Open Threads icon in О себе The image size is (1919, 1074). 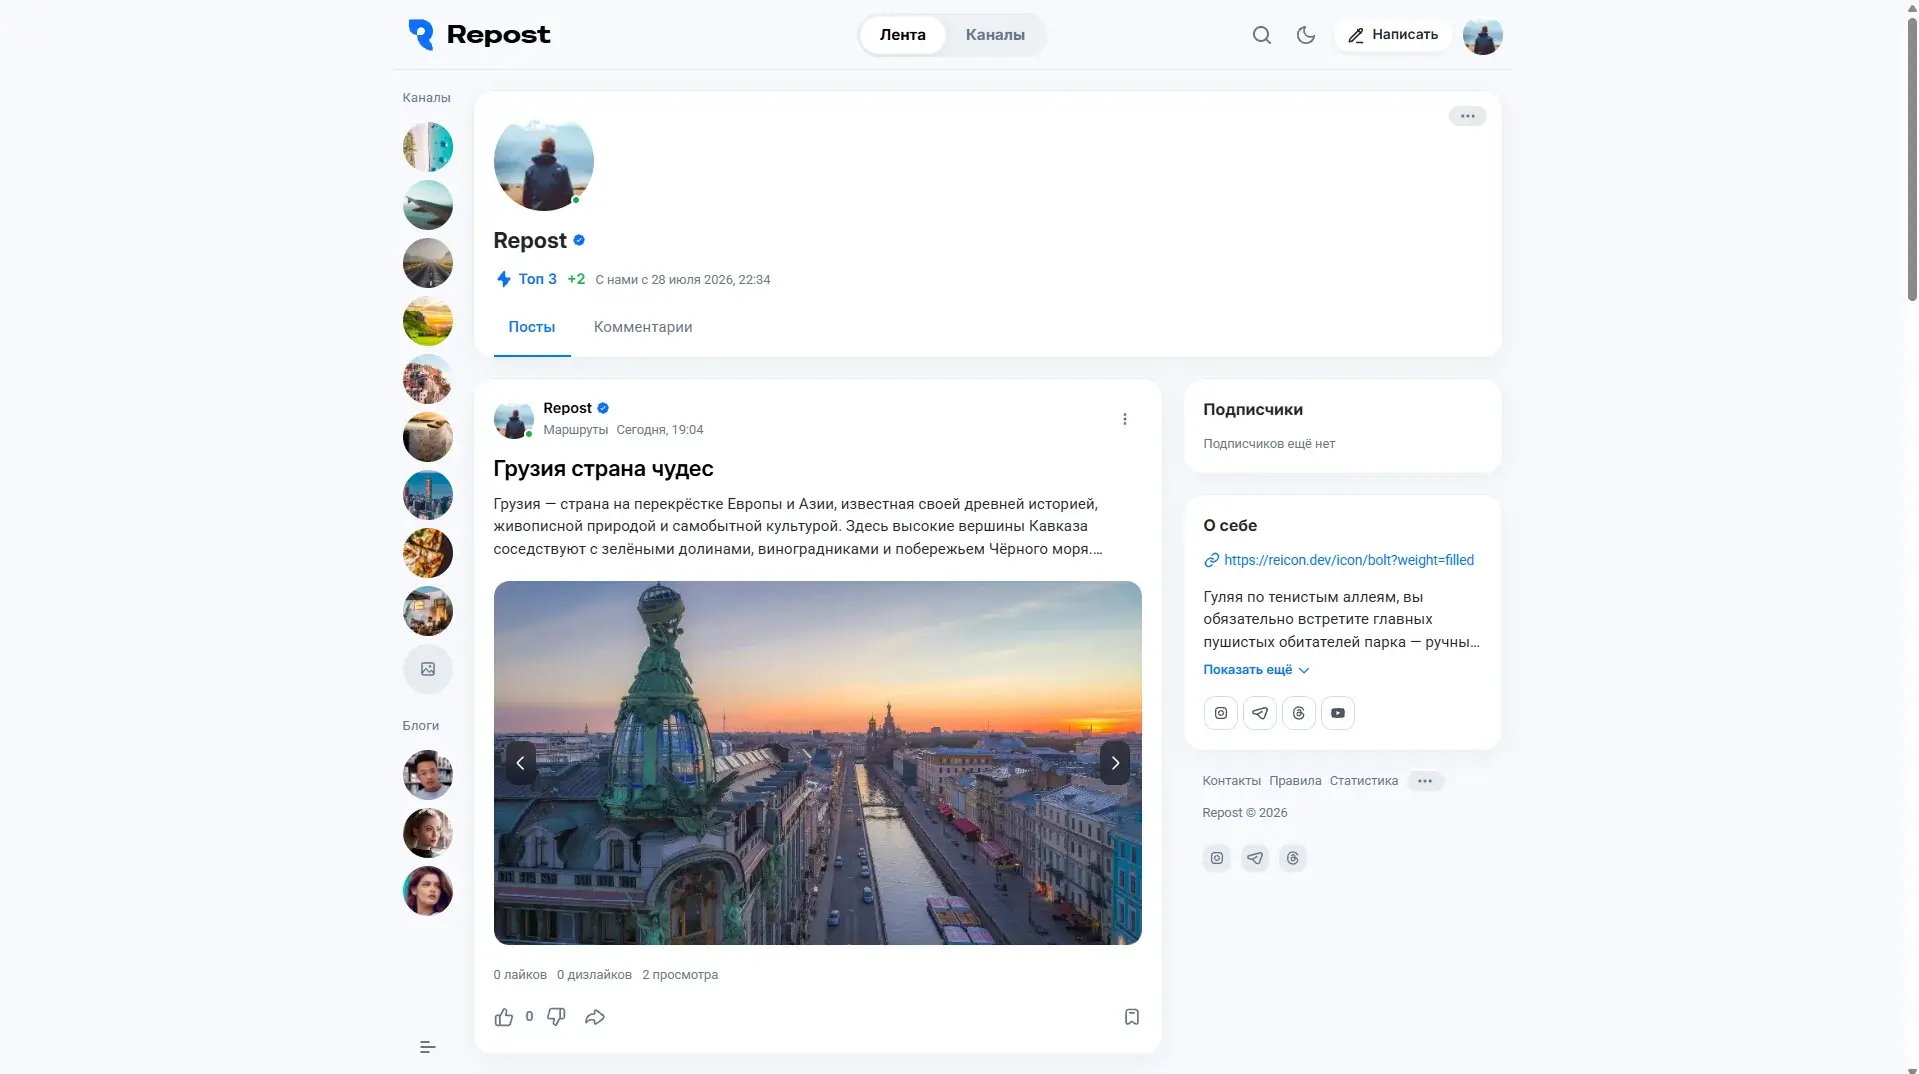[1298, 713]
